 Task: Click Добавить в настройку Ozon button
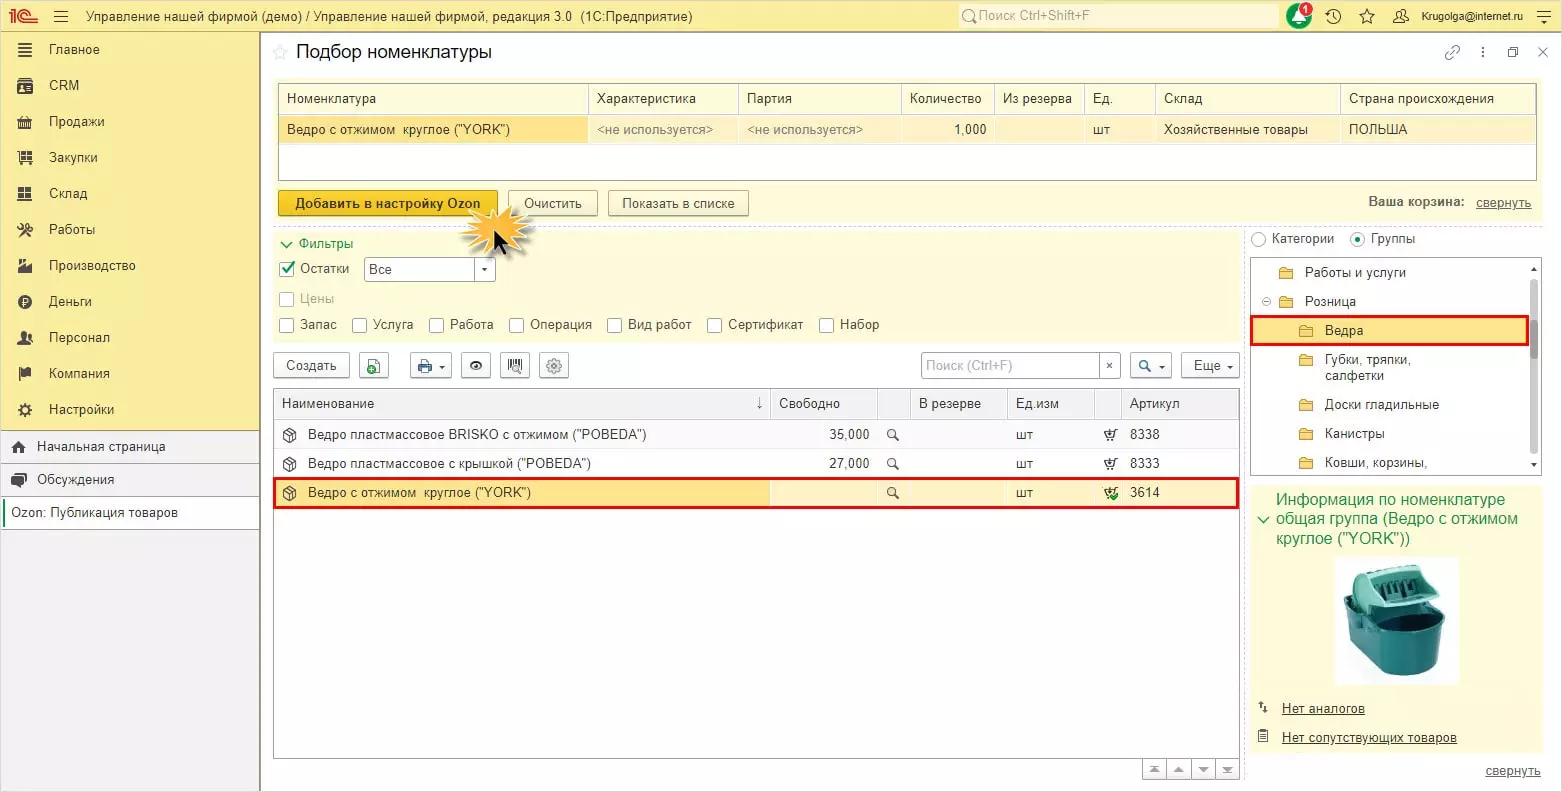pos(387,204)
